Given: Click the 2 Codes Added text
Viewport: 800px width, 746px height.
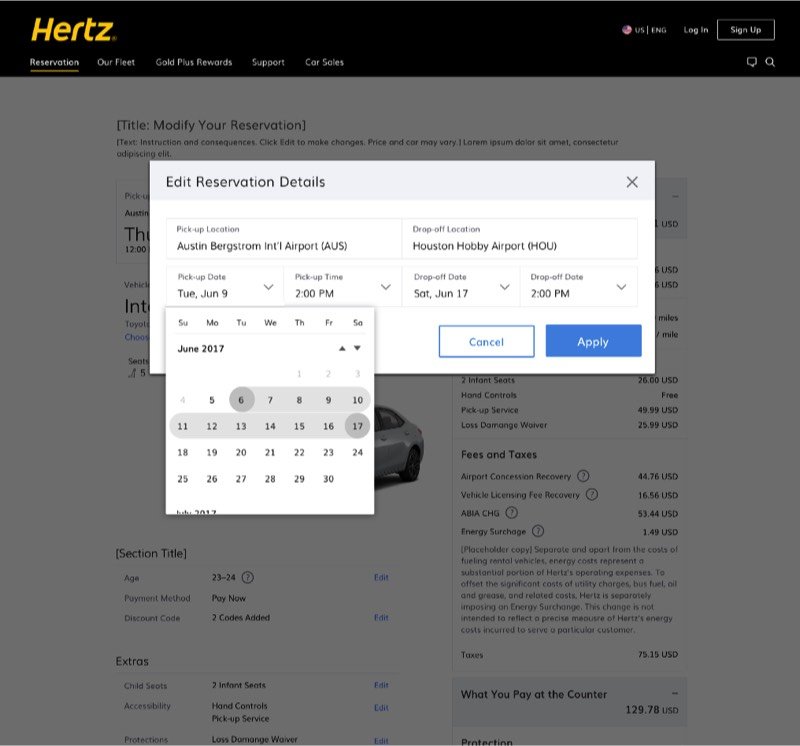Looking at the screenshot, I should 241,617.
